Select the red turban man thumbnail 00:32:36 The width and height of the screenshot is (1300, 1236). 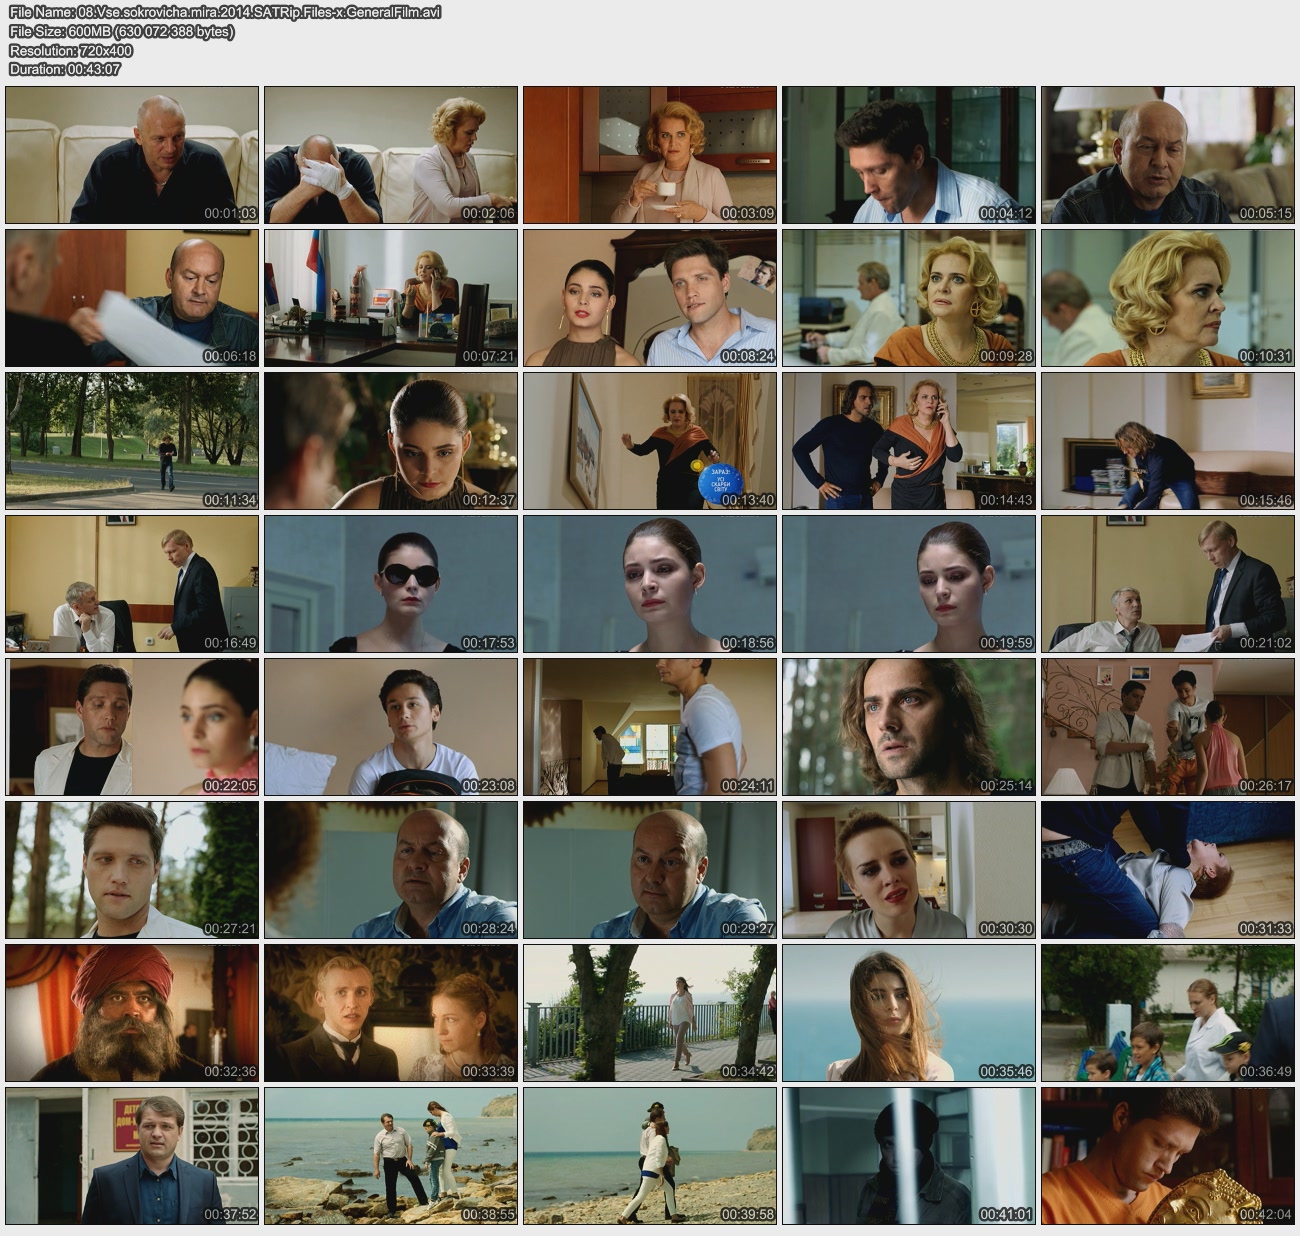coord(132,1013)
